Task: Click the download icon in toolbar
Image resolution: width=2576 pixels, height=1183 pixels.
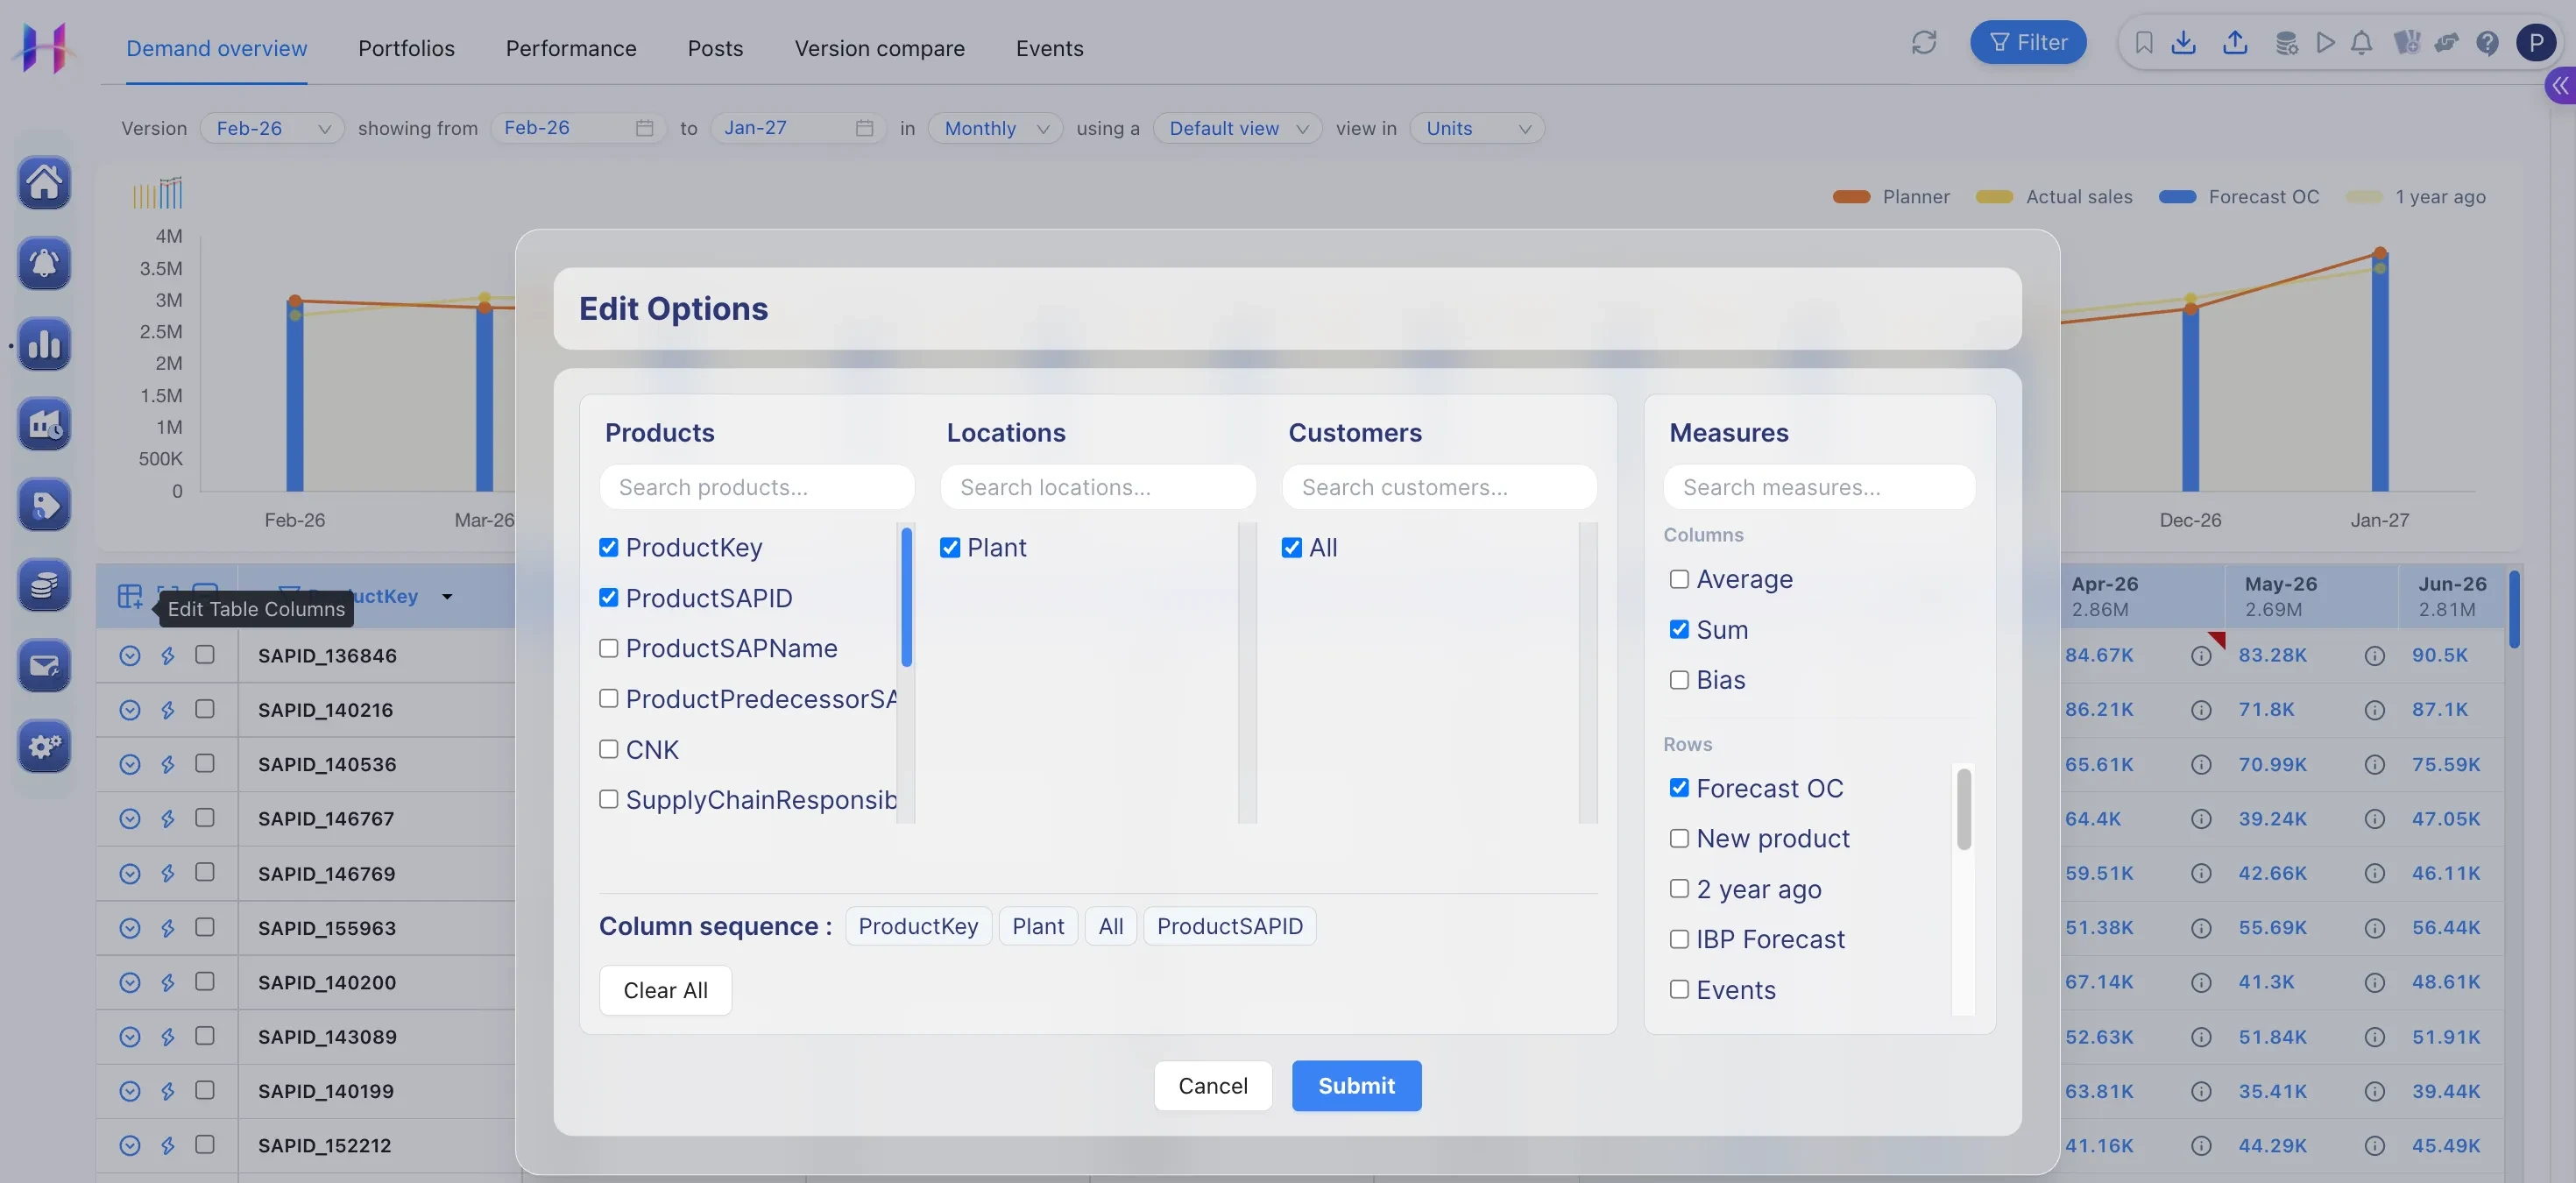Action: [x=2184, y=42]
